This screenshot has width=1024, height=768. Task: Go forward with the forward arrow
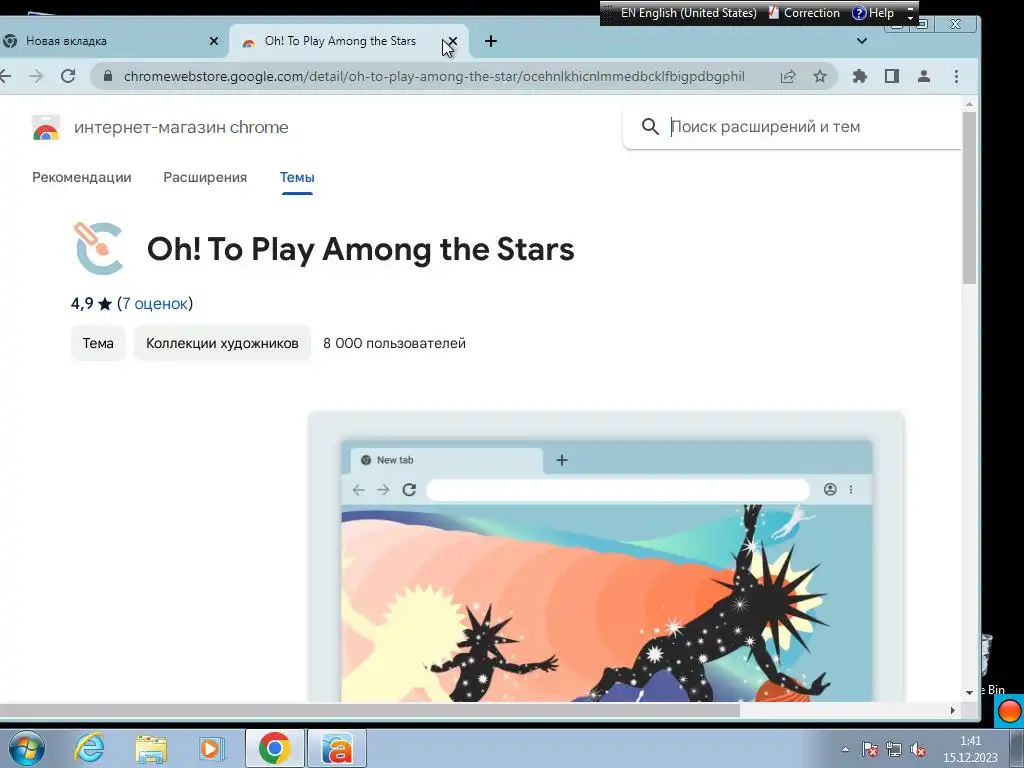pyautogui.click(x=36, y=76)
